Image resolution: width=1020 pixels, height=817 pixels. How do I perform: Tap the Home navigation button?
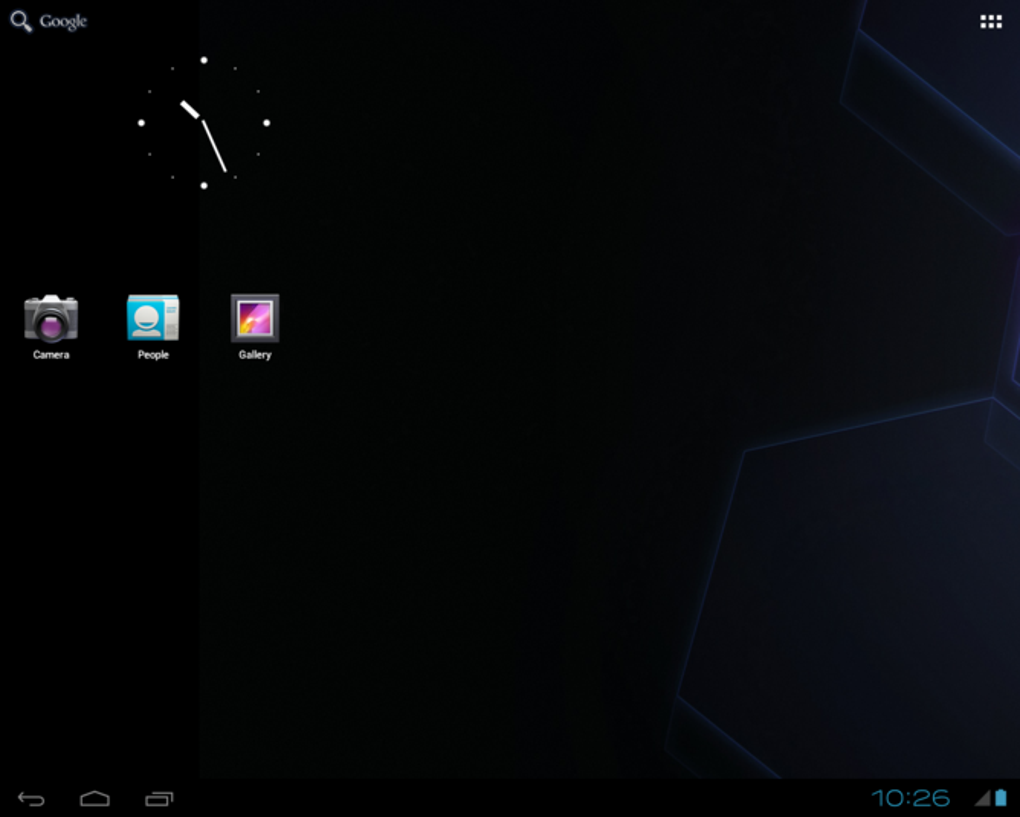(95, 798)
